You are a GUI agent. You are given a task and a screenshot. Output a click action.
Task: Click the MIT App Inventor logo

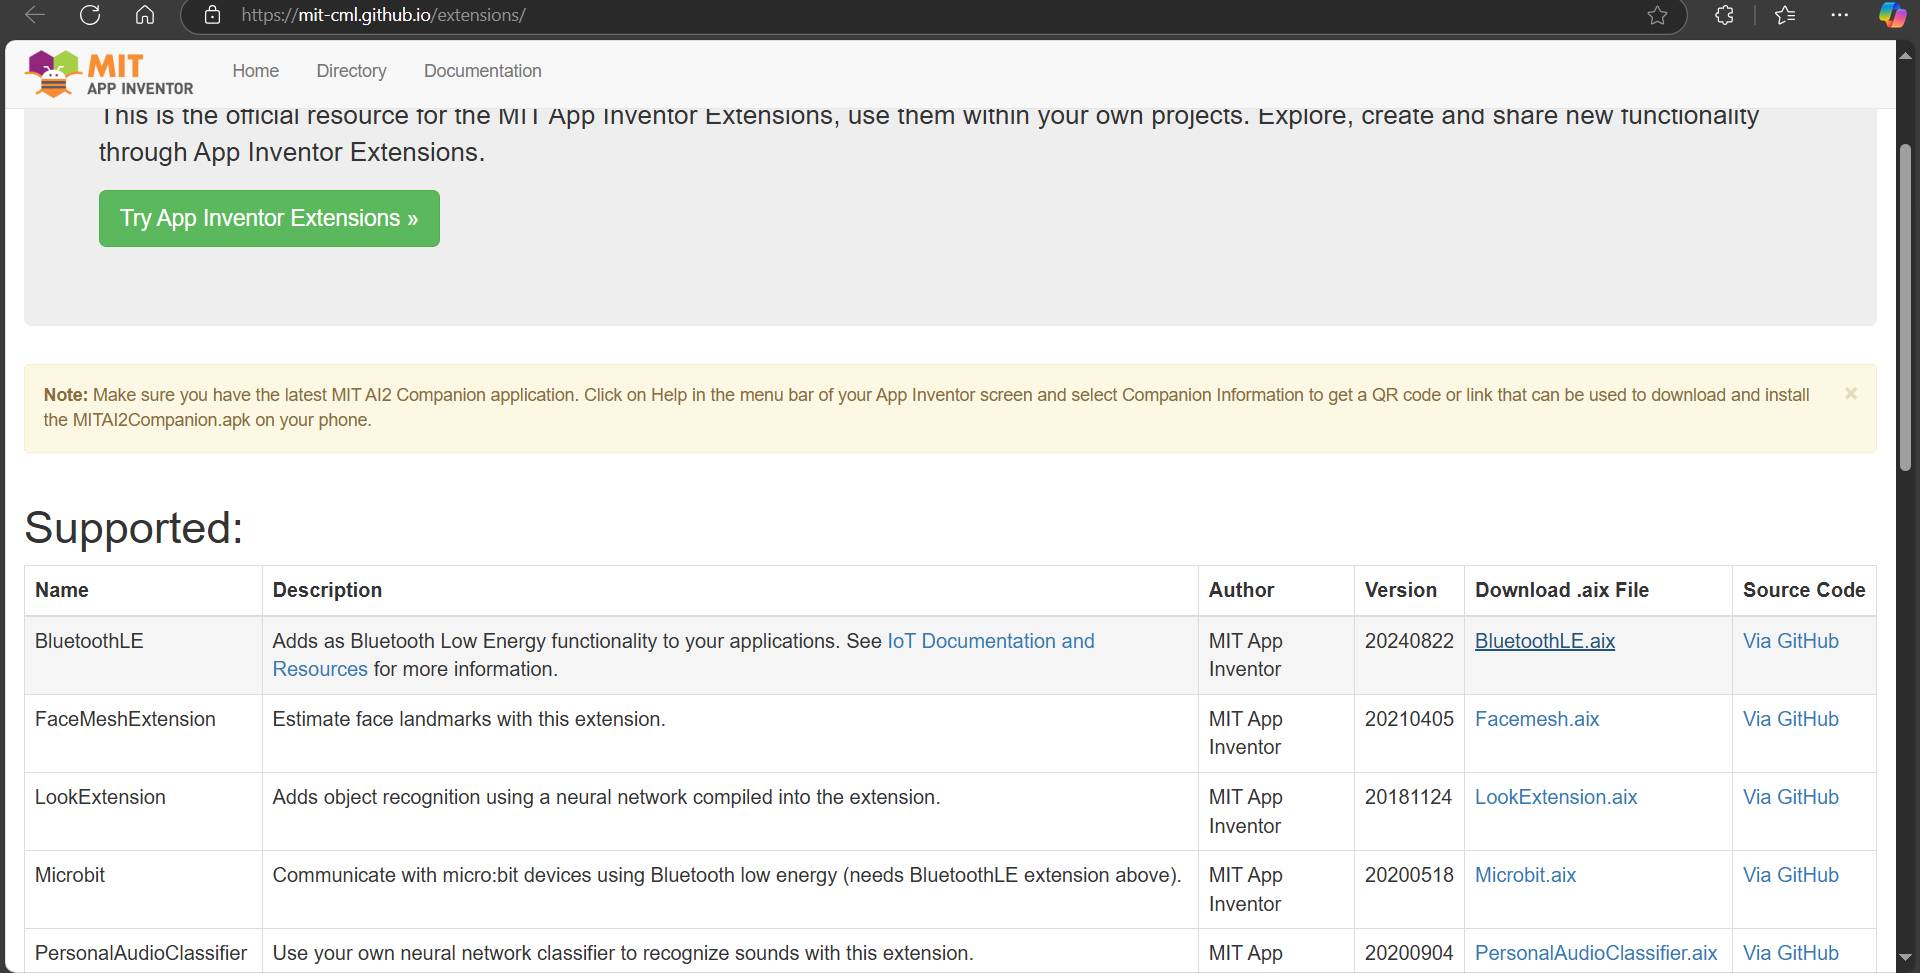pyautogui.click(x=110, y=74)
